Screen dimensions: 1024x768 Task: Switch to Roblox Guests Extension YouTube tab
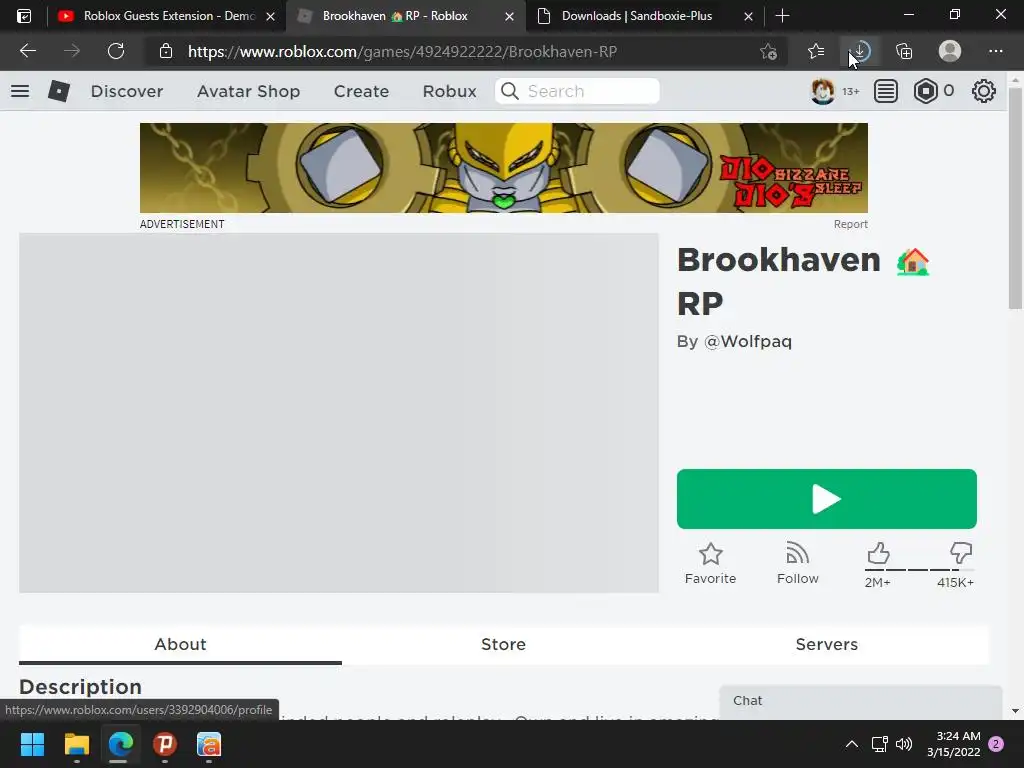pos(167,16)
